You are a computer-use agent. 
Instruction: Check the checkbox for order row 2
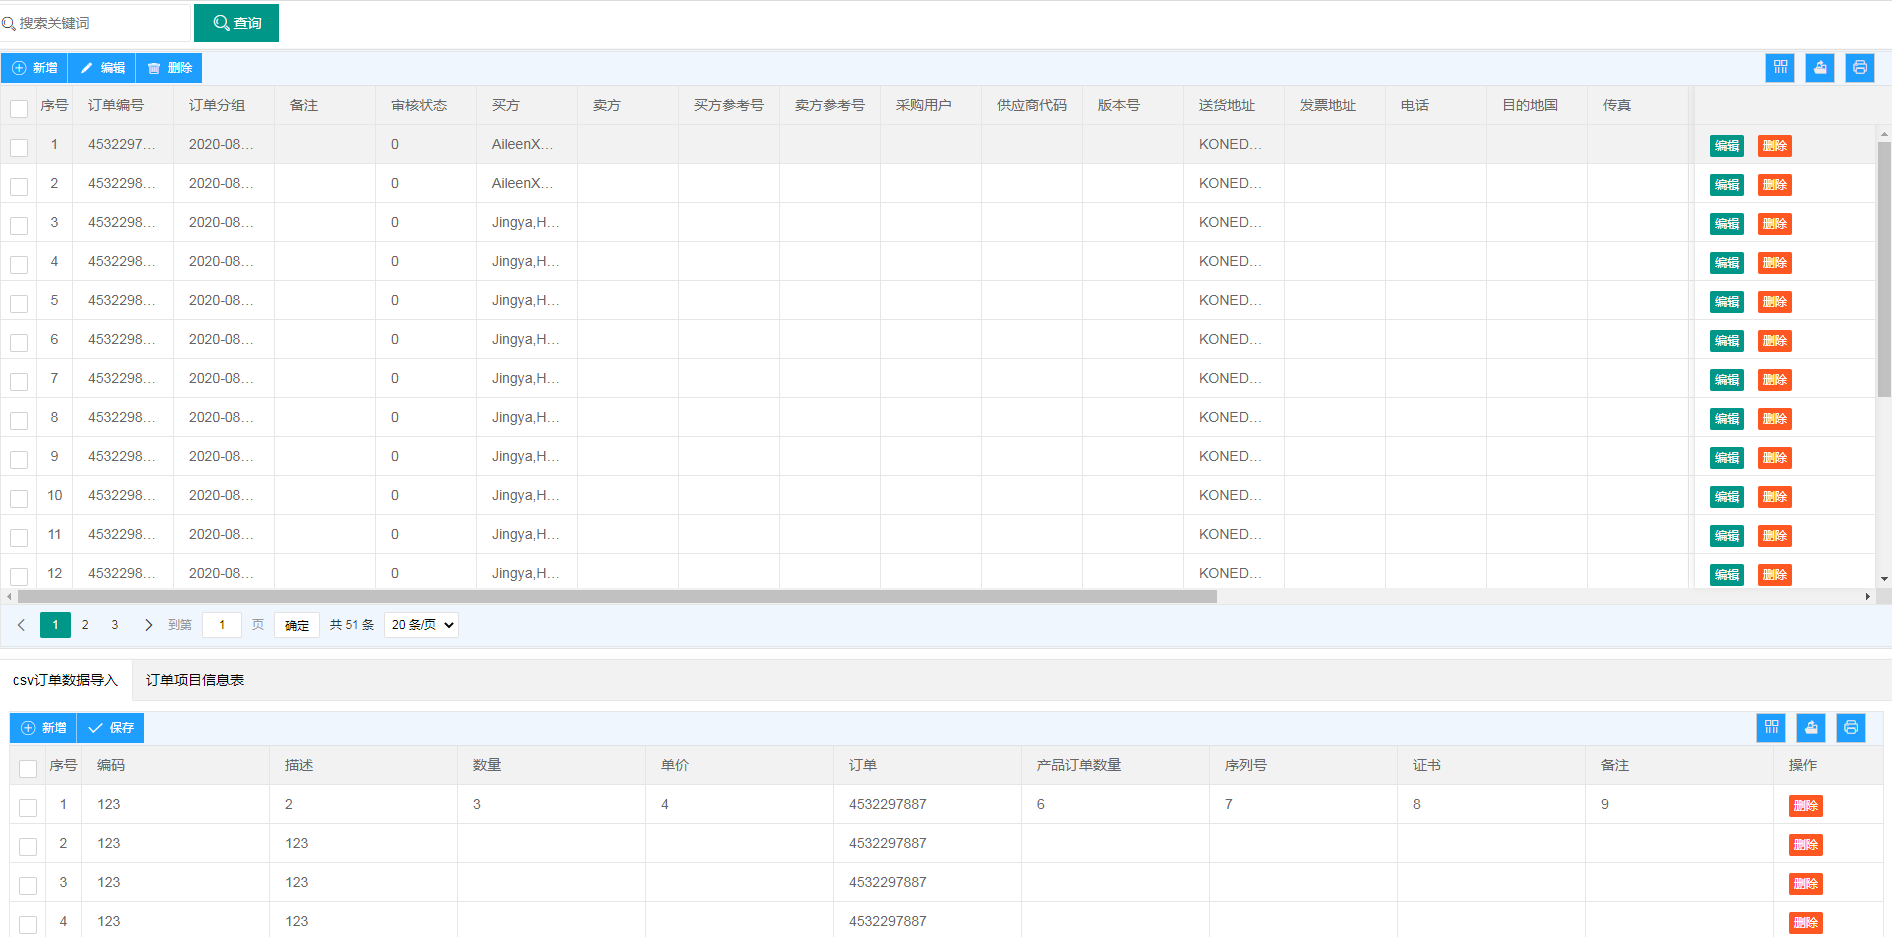[19, 186]
